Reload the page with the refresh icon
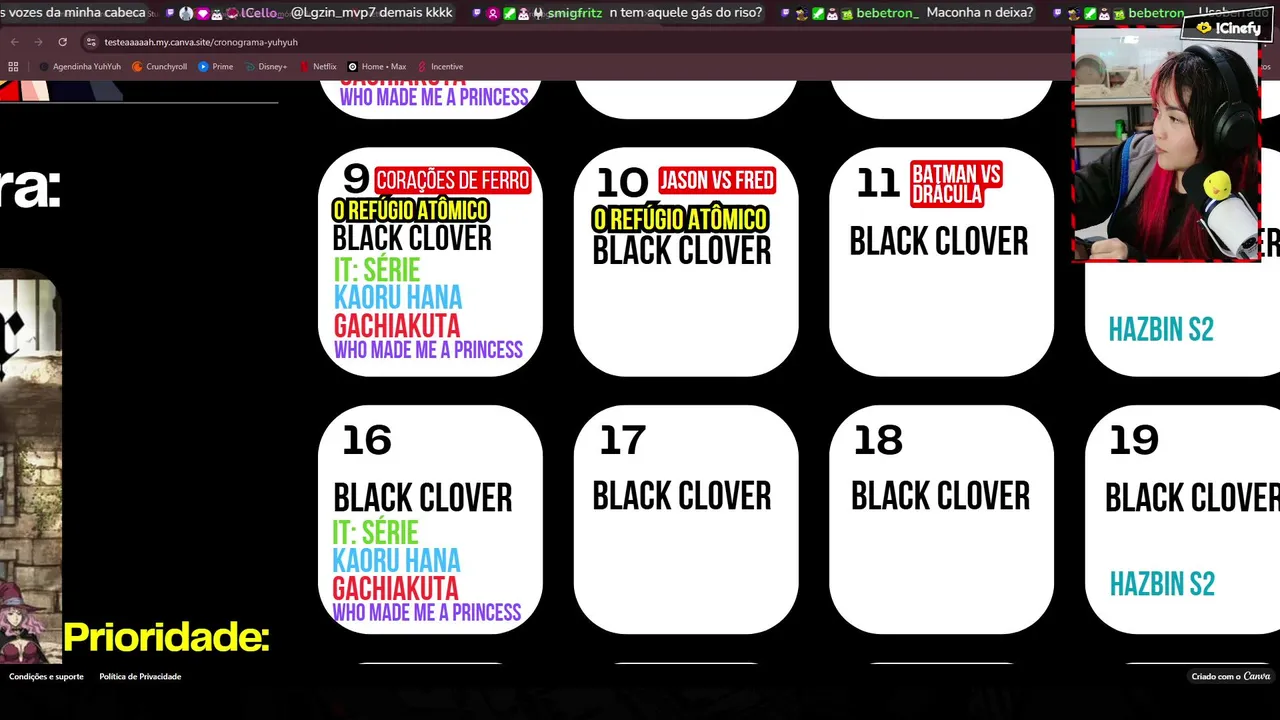The width and height of the screenshot is (1280, 720). tap(62, 42)
